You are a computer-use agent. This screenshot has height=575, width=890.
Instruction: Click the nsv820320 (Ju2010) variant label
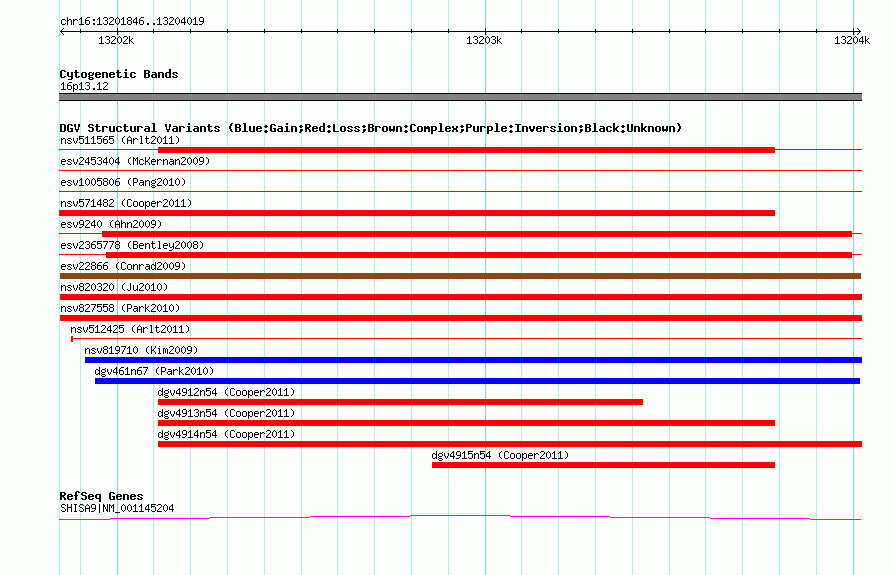114,287
